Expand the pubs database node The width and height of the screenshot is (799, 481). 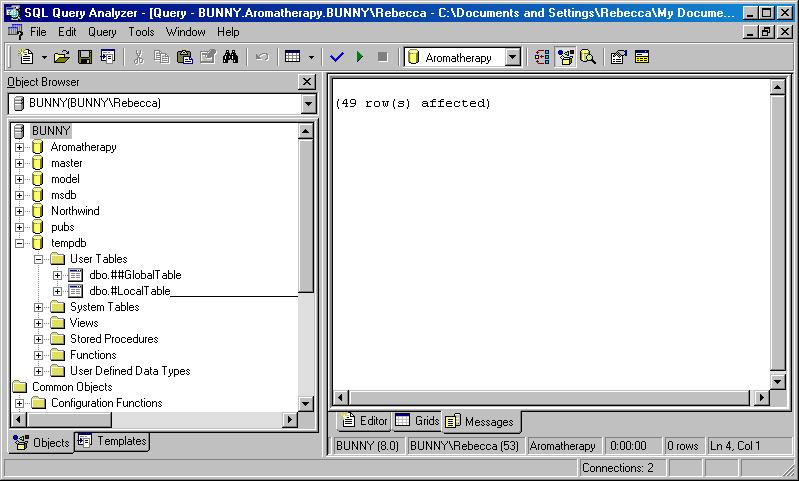point(19,227)
